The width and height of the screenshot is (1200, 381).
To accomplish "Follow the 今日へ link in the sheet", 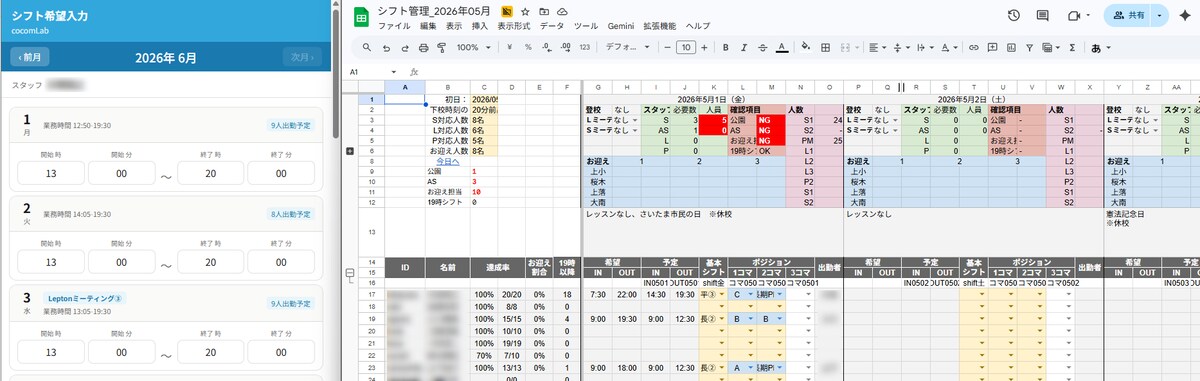I will [x=447, y=161].
